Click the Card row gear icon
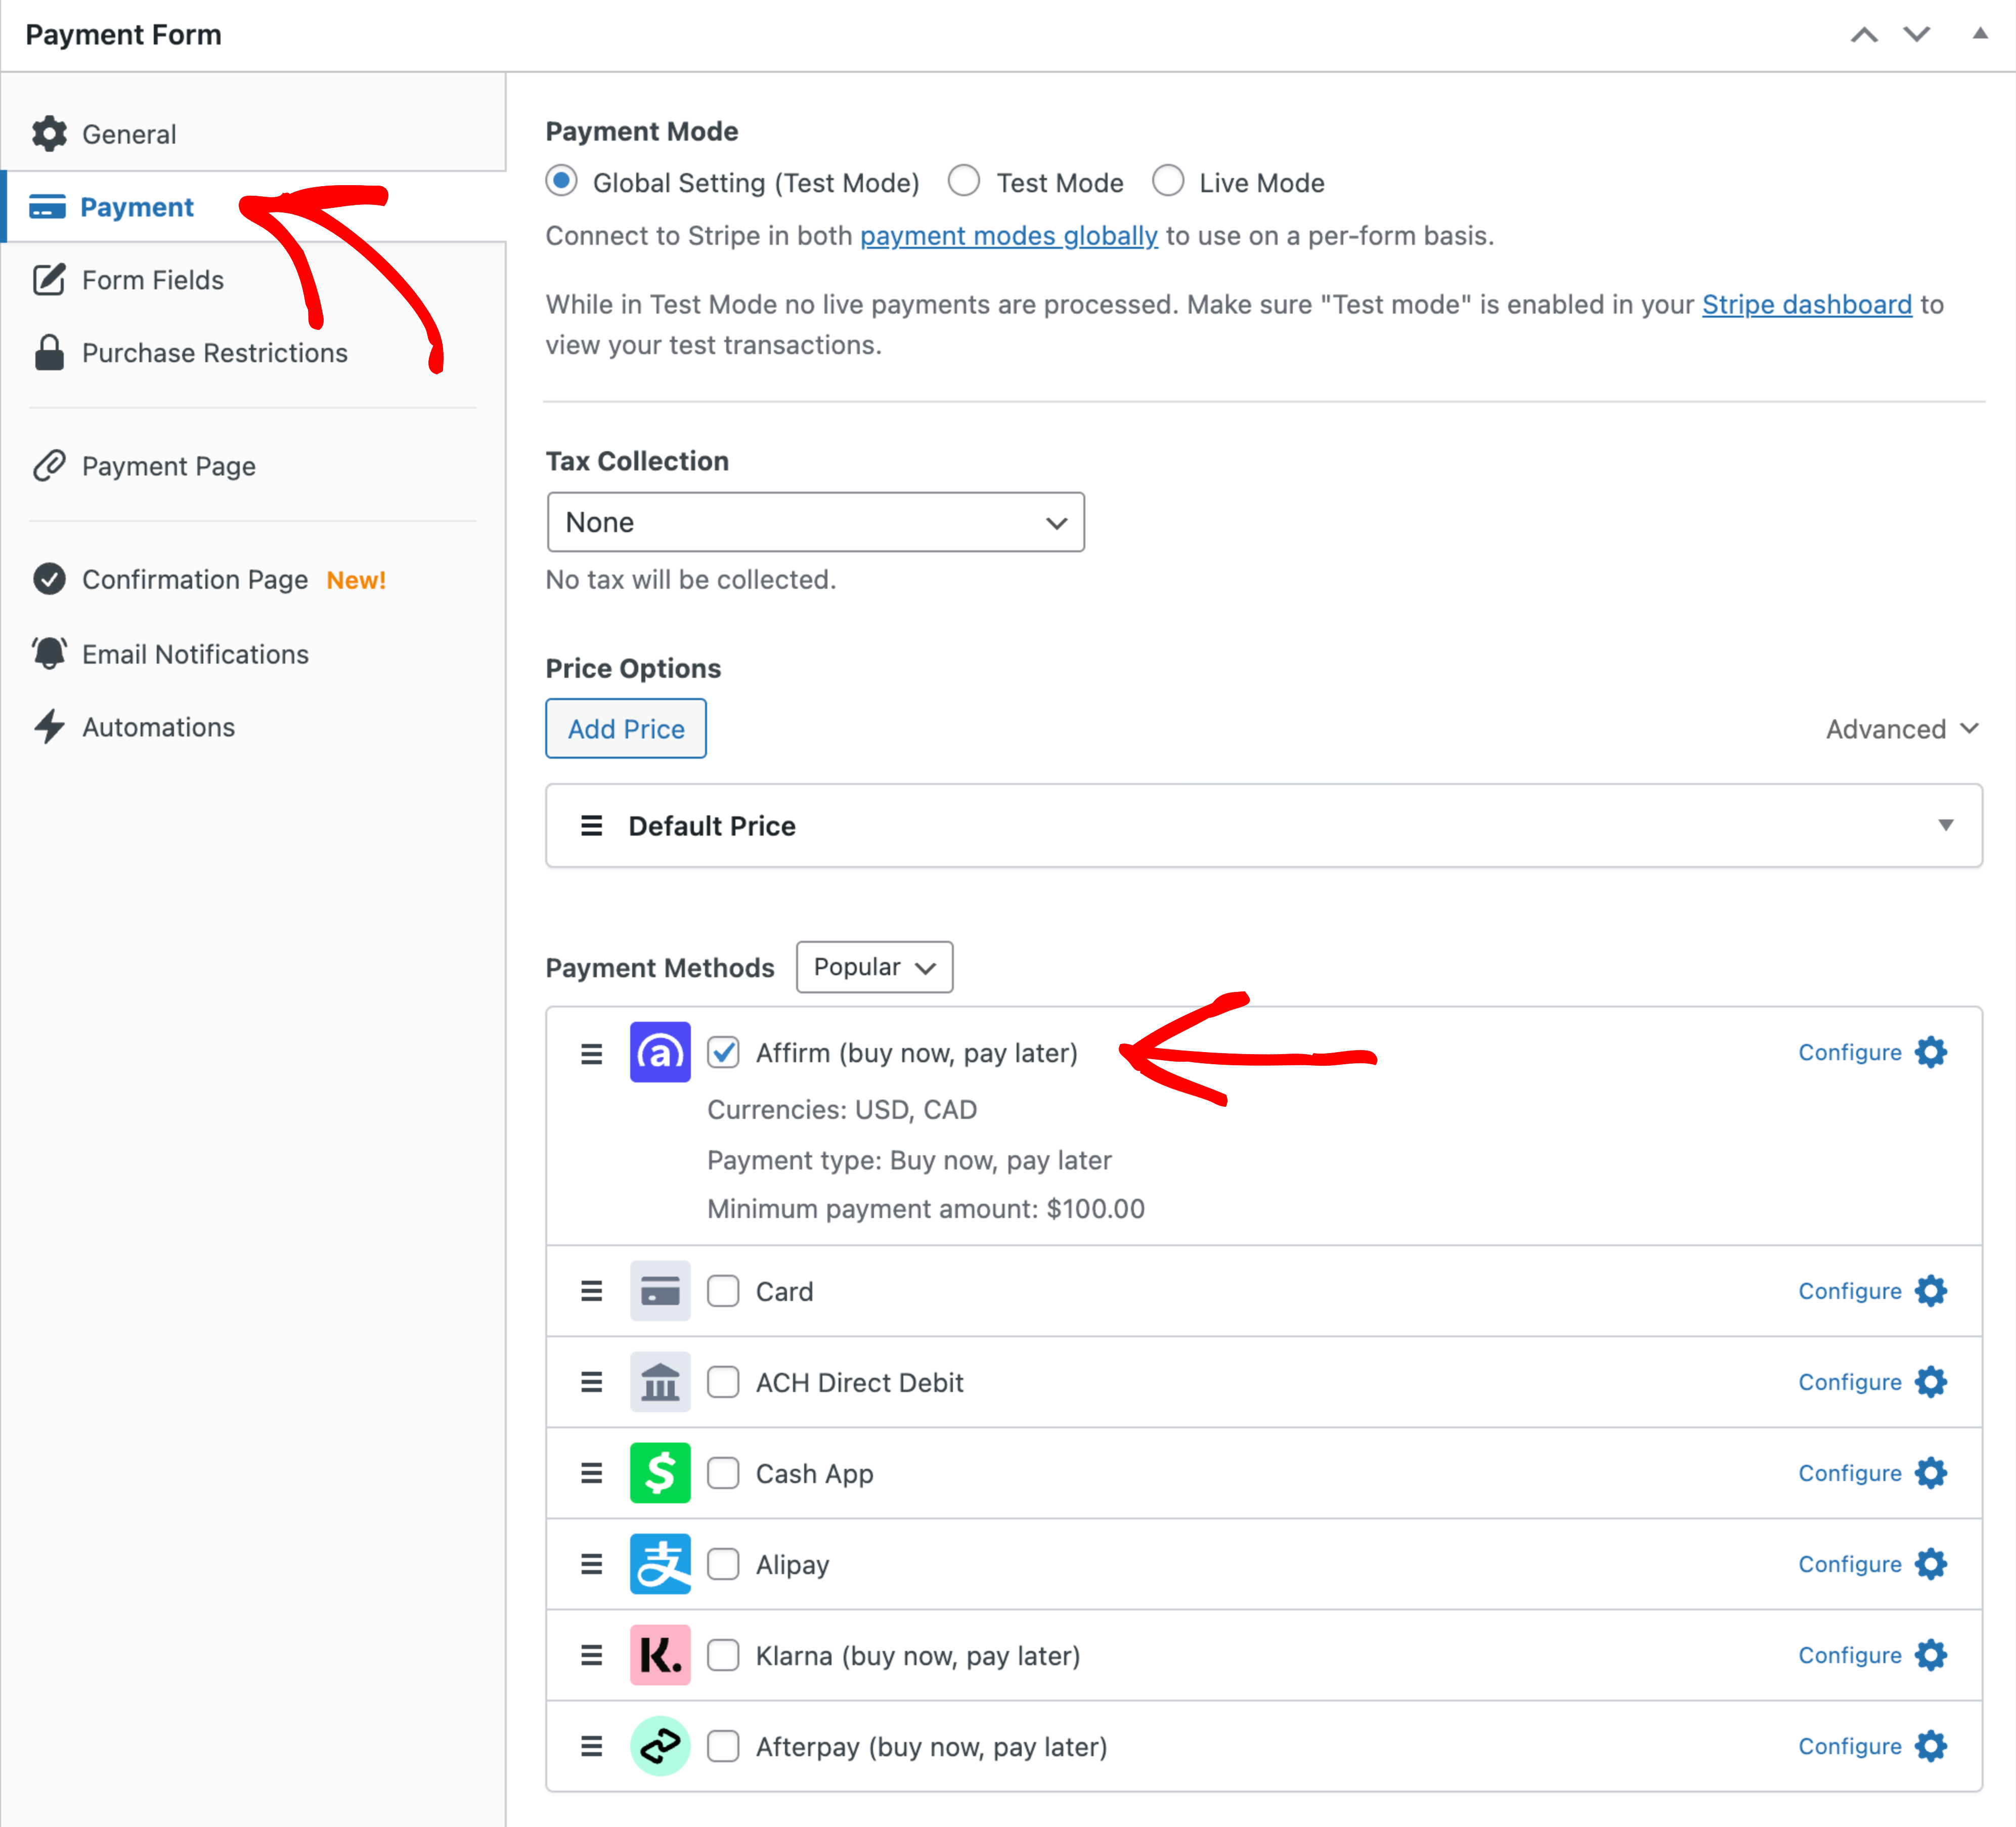The height and width of the screenshot is (1827, 2016). (x=1930, y=1291)
